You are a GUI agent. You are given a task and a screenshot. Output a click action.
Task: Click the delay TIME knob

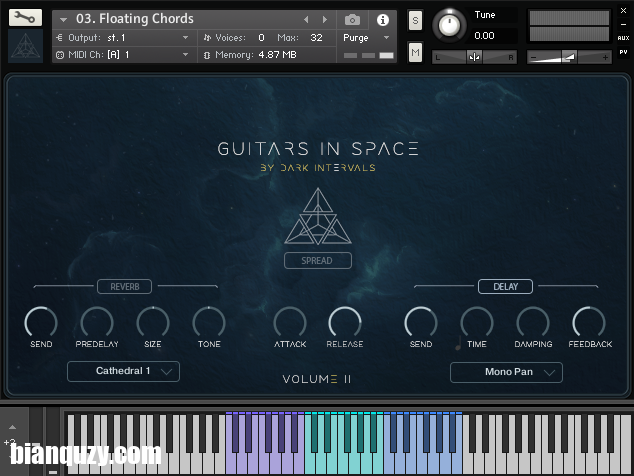point(477,322)
